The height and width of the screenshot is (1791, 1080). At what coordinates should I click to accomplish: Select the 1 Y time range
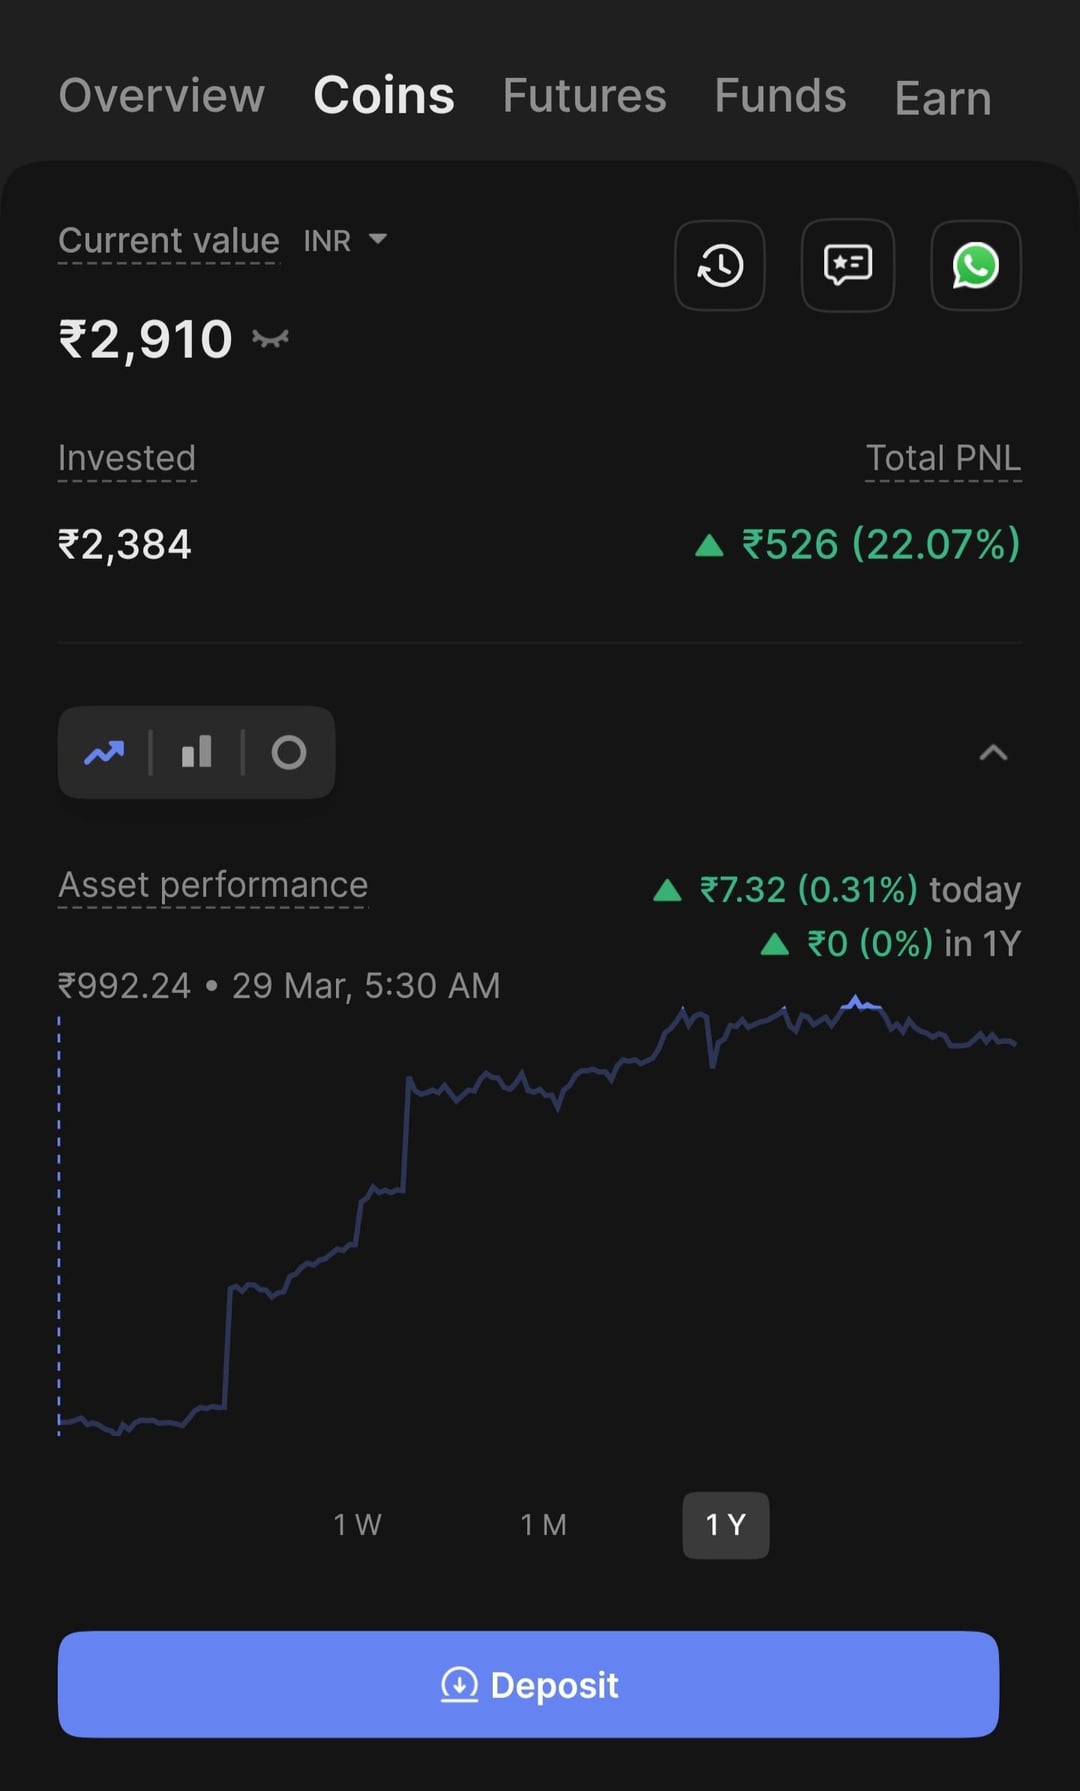click(x=725, y=1525)
